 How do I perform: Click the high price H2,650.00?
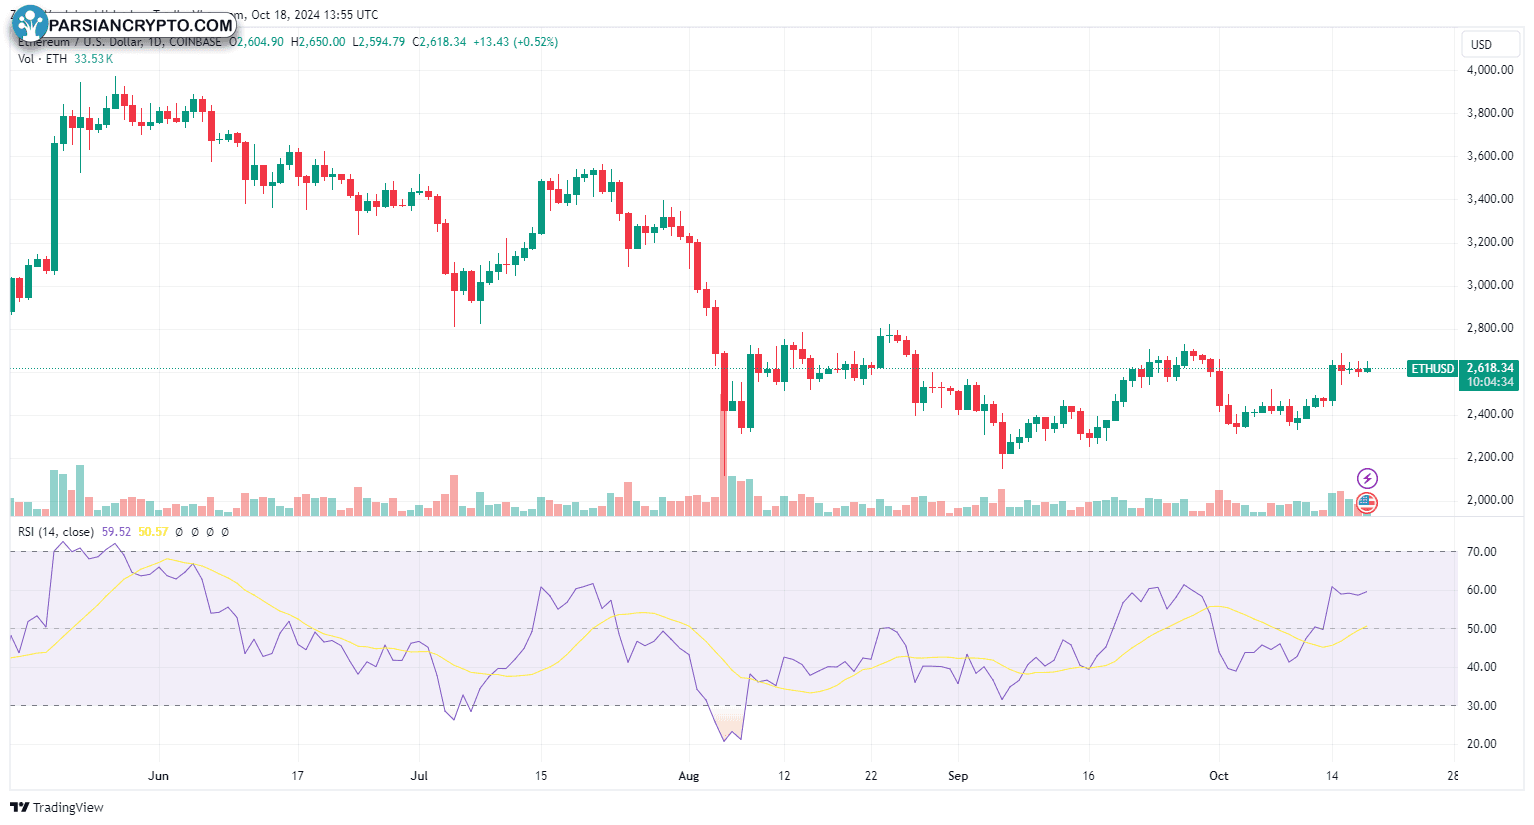pos(318,42)
